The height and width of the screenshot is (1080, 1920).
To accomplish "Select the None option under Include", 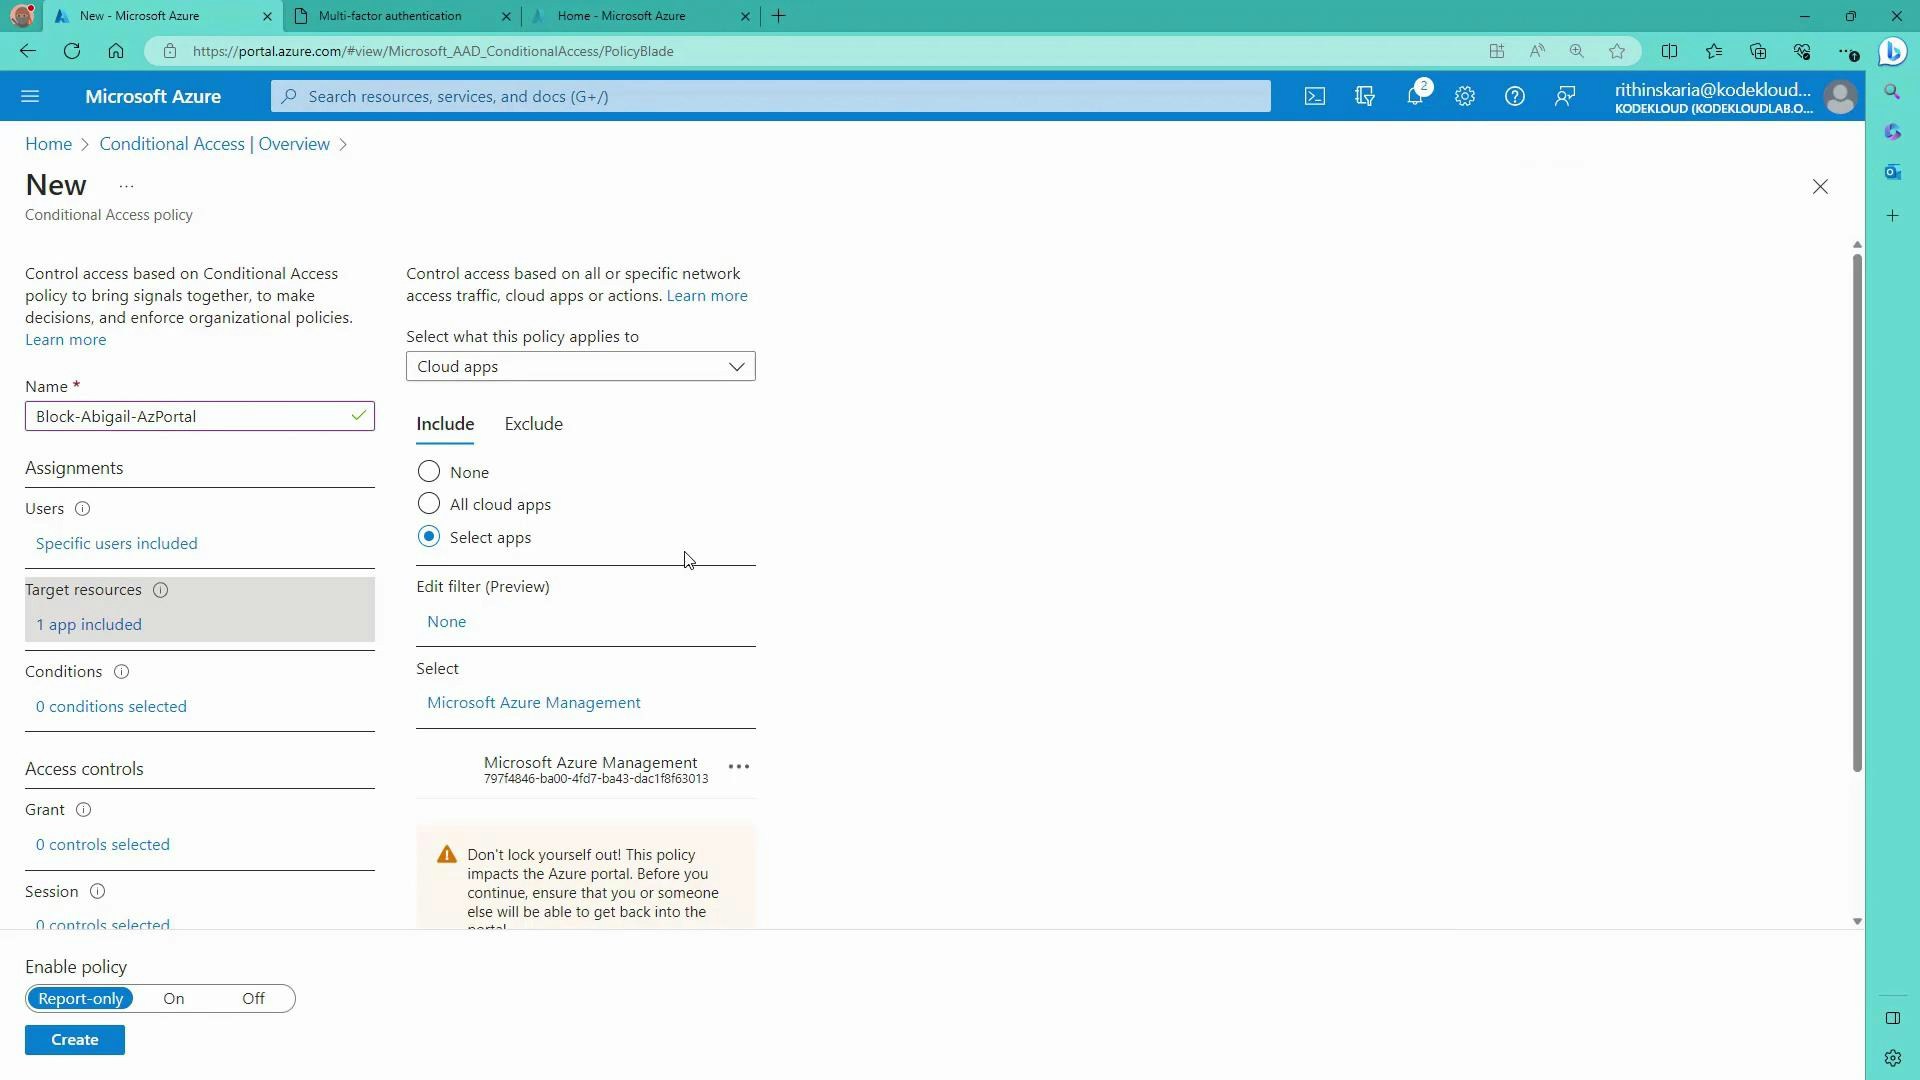I will [429, 471].
